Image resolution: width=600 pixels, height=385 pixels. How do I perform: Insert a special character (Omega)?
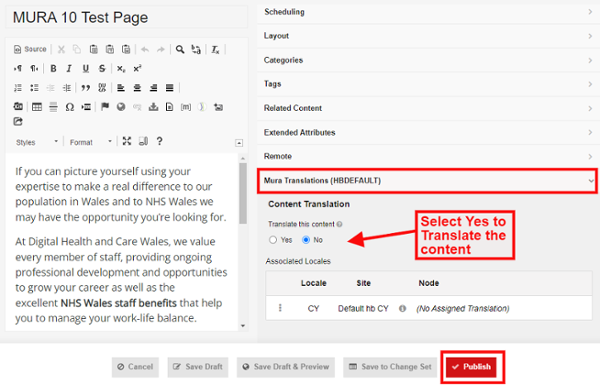70,107
